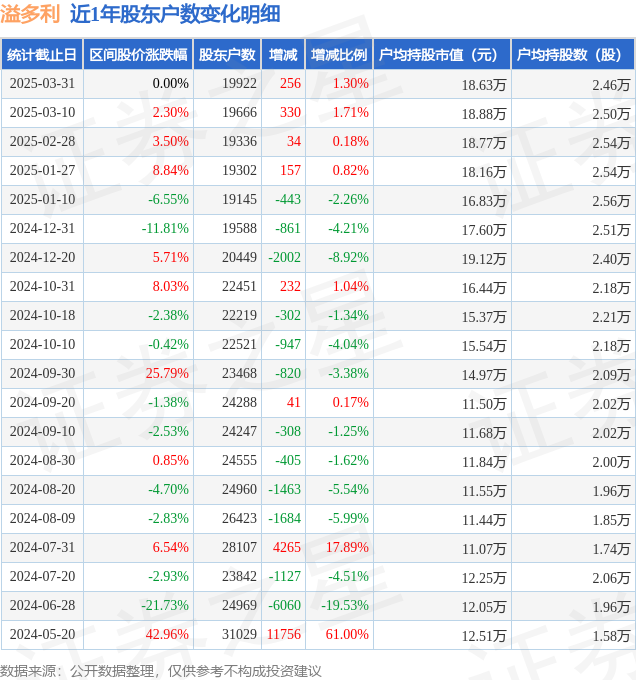Screen dimensions: 636x680
Task: Click the -6060 decrease value
Action: [284, 605]
